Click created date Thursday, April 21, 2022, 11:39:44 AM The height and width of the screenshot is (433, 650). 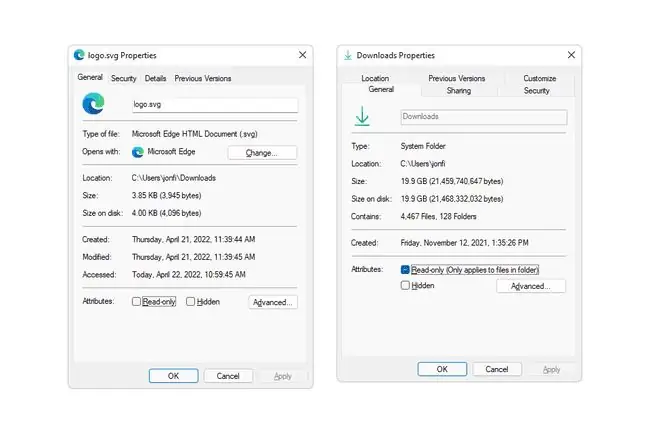(x=193, y=239)
